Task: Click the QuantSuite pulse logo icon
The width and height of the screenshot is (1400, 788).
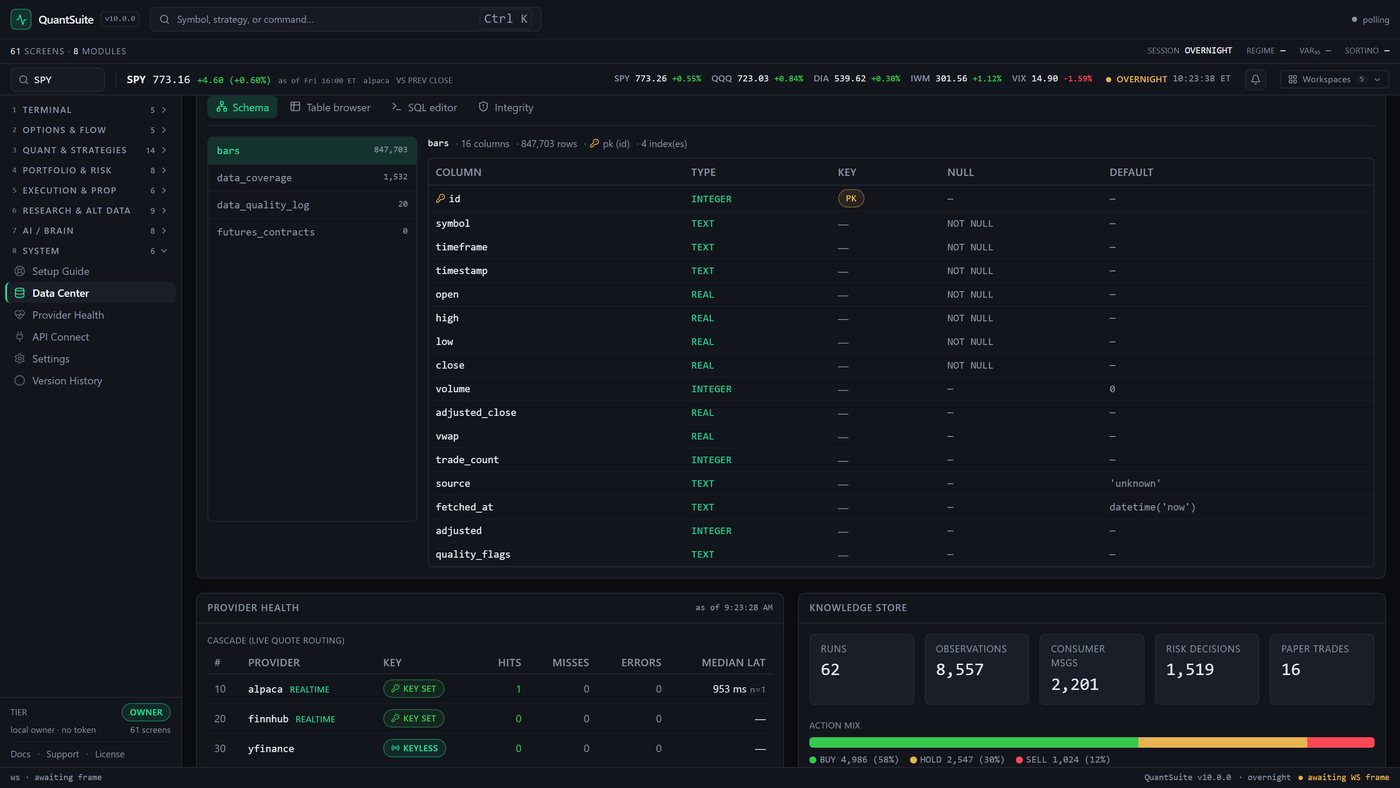Action: click(x=21, y=19)
